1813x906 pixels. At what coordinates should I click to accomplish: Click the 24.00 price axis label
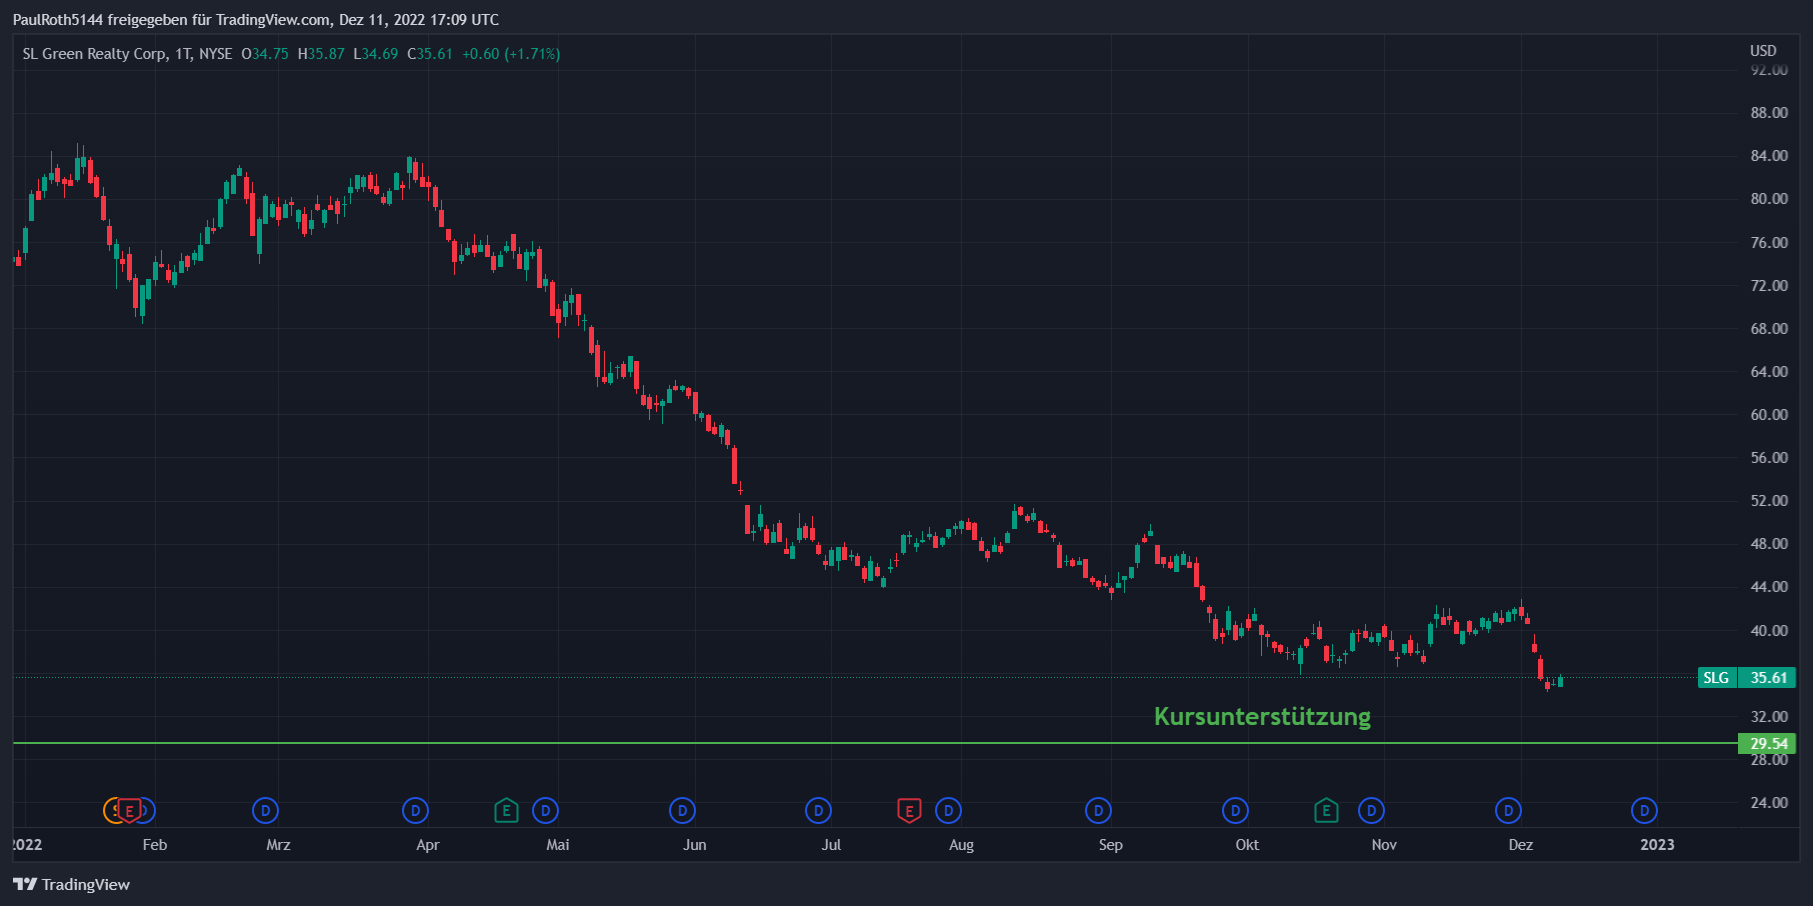point(1769,803)
